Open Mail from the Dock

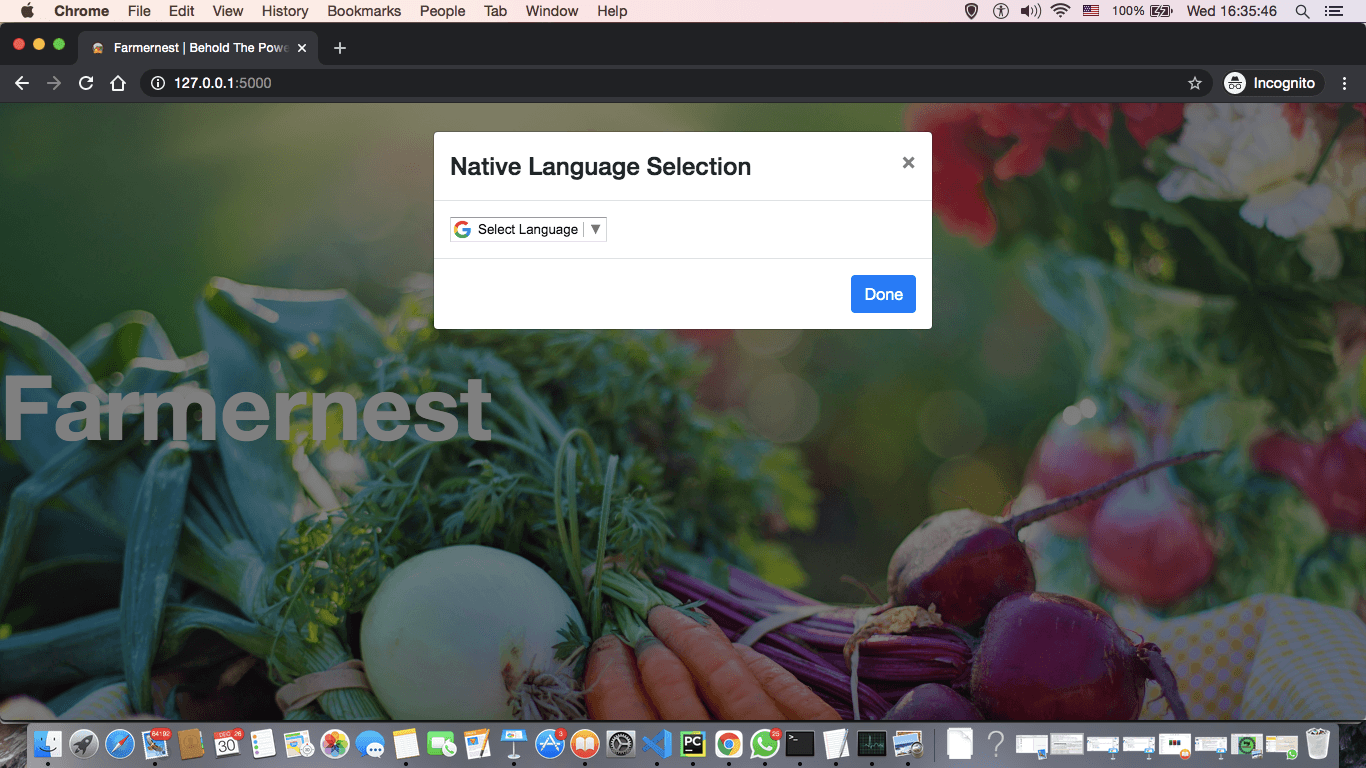pos(156,743)
